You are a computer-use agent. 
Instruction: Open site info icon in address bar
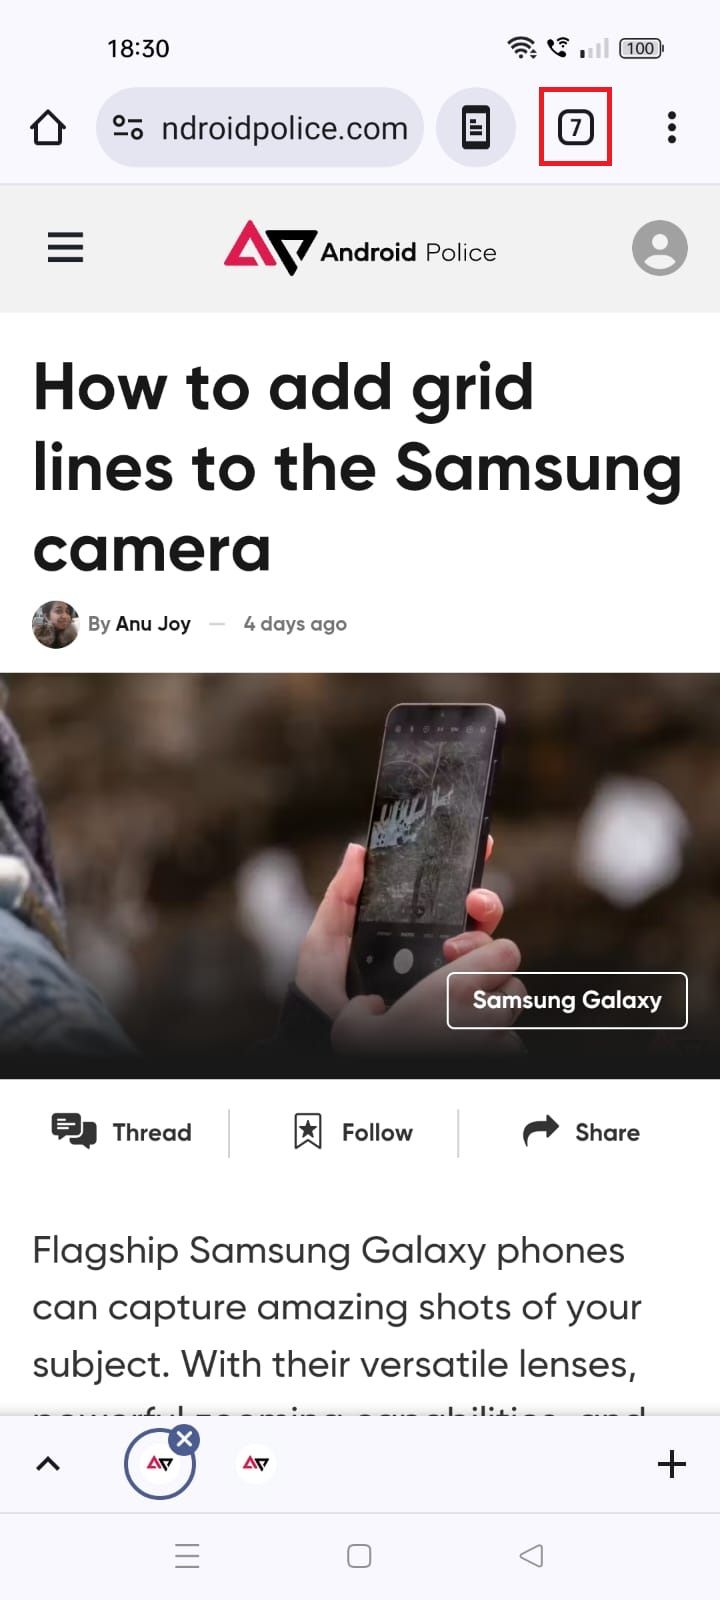pos(128,128)
